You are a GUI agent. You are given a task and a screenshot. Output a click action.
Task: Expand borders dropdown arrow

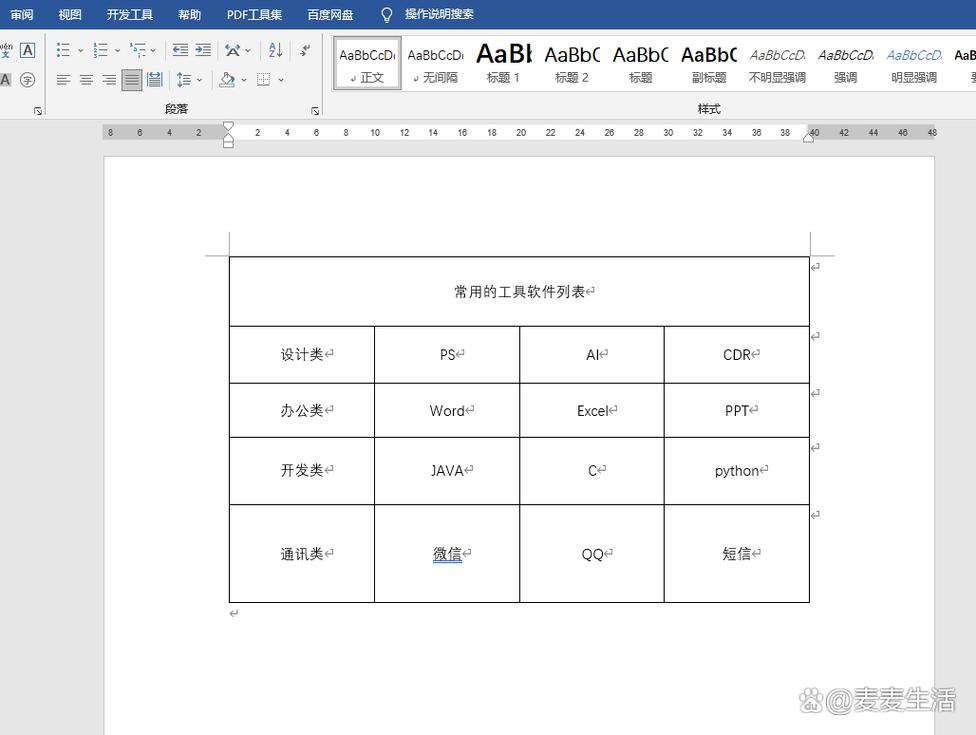pos(281,80)
